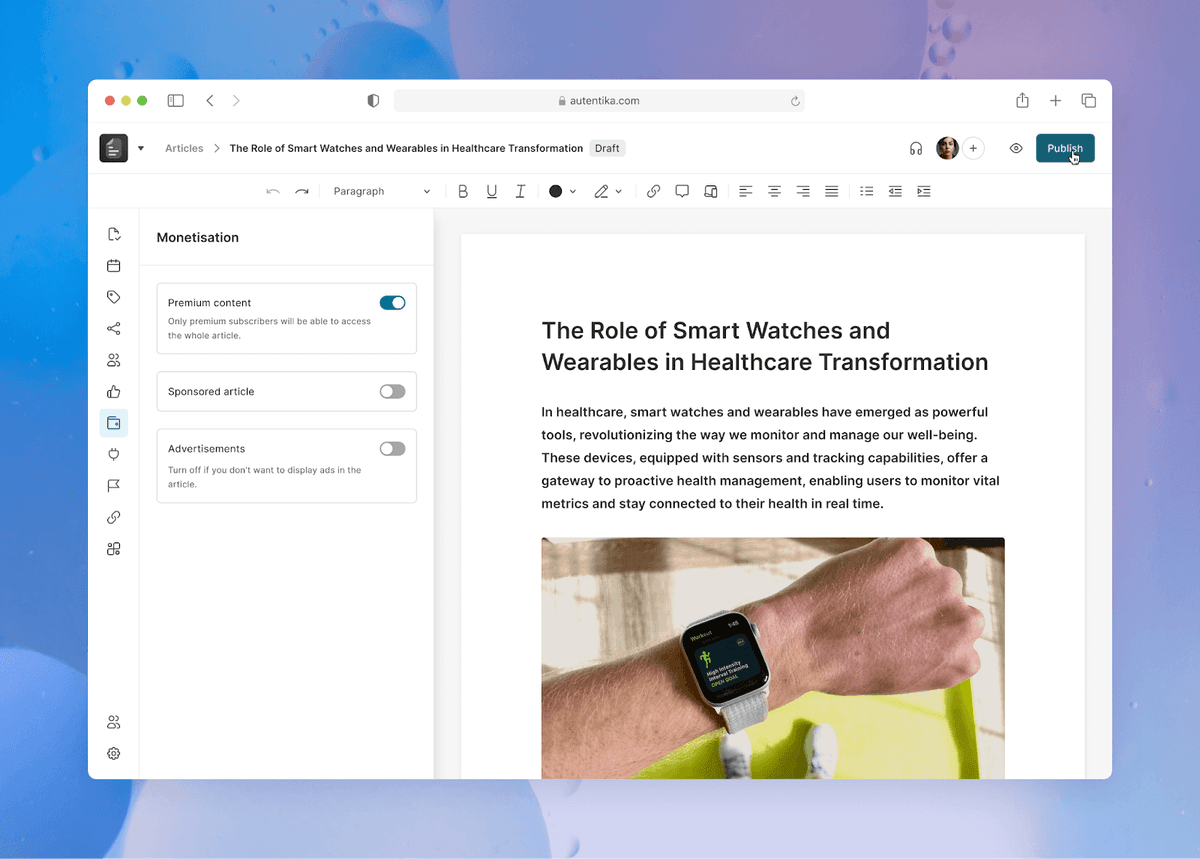Click the Articles breadcrumb

click(184, 148)
